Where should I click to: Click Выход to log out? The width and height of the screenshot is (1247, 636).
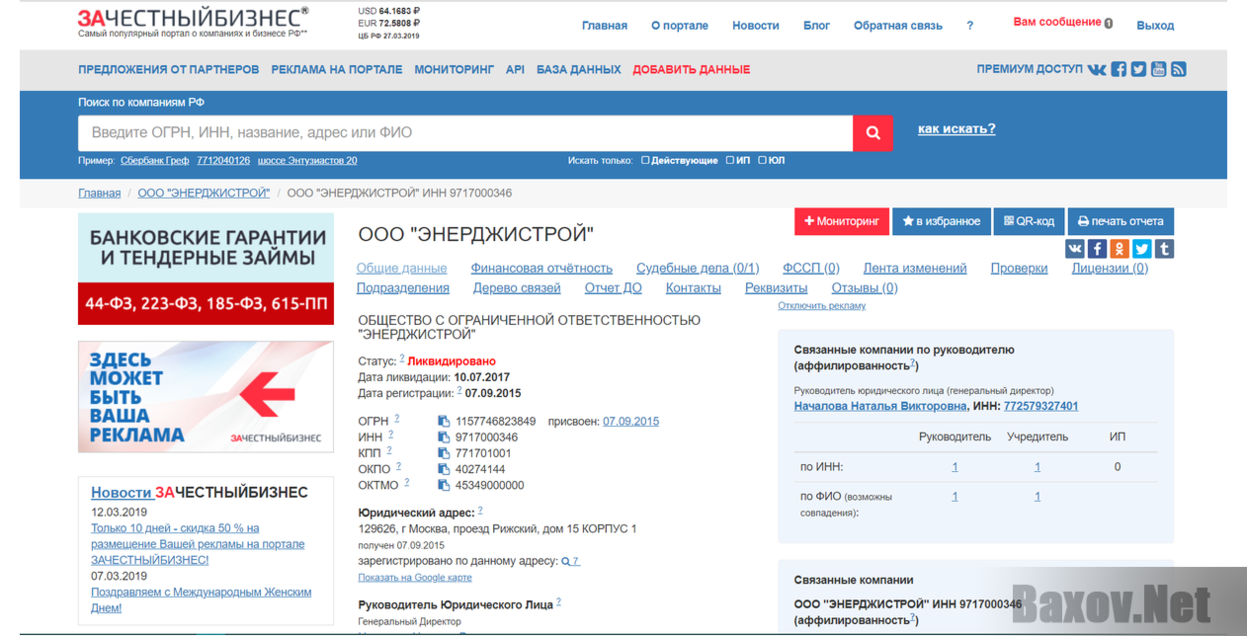click(1155, 26)
